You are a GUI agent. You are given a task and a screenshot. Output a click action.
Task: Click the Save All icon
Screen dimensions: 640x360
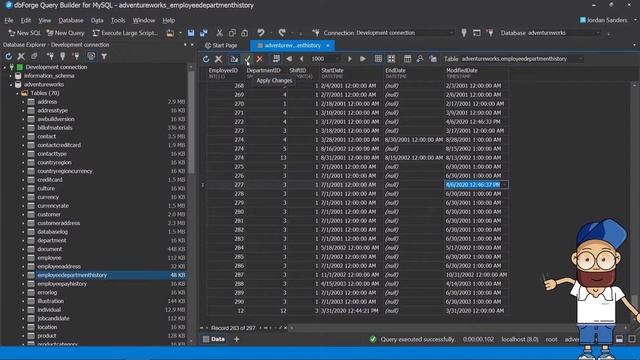coord(204,33)
